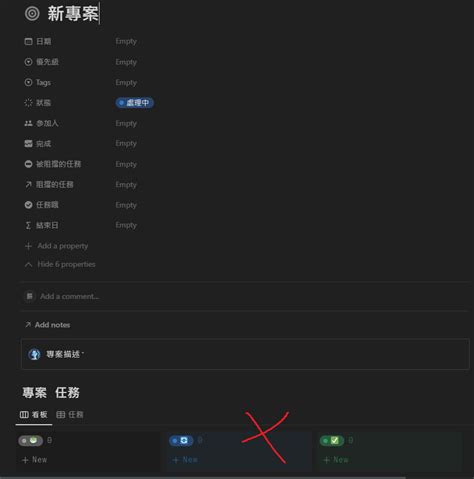The image size is (474, 479).
Task: Select the green checkmark status group pill
Action: (332, 441)
